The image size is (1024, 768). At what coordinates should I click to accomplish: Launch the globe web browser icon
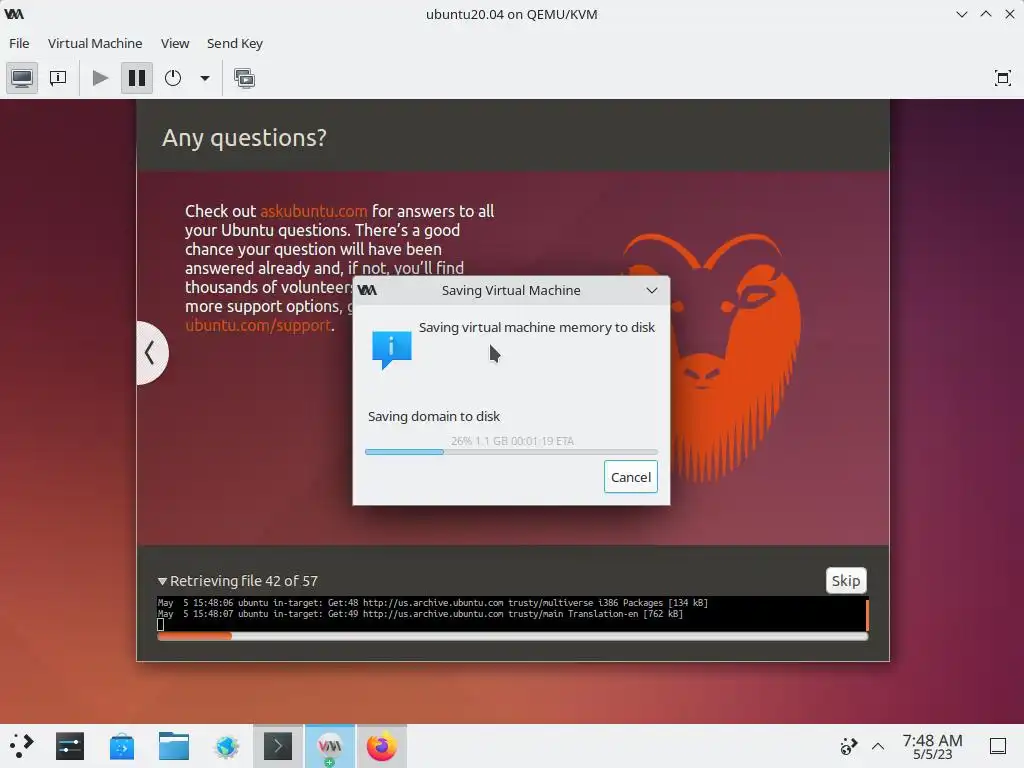tap(226, 746)
